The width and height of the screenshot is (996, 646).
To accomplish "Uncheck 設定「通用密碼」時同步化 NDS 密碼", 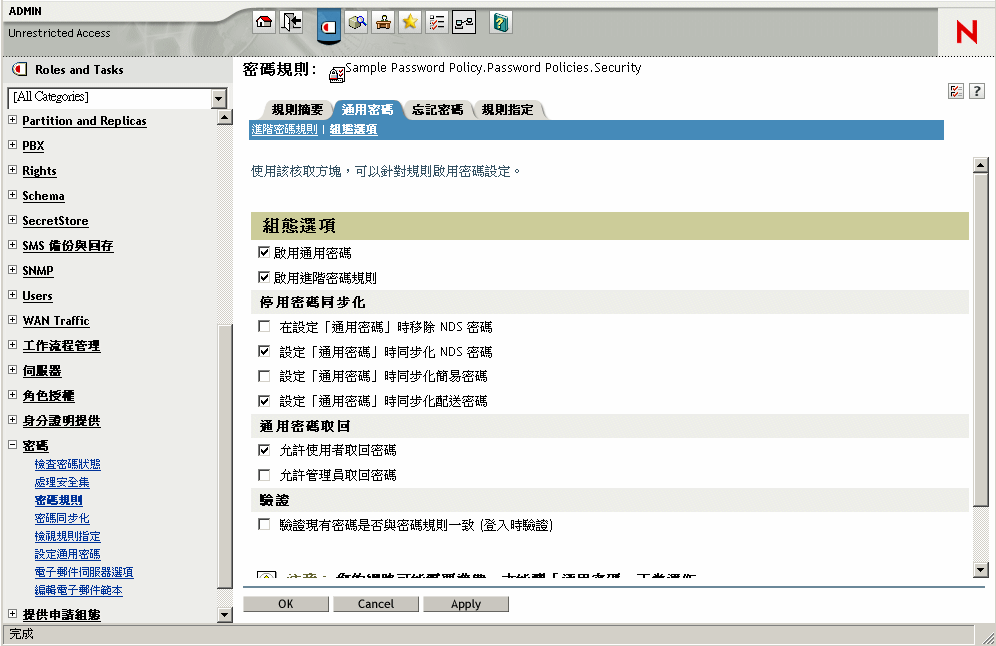I will click(x=264, y=351).
